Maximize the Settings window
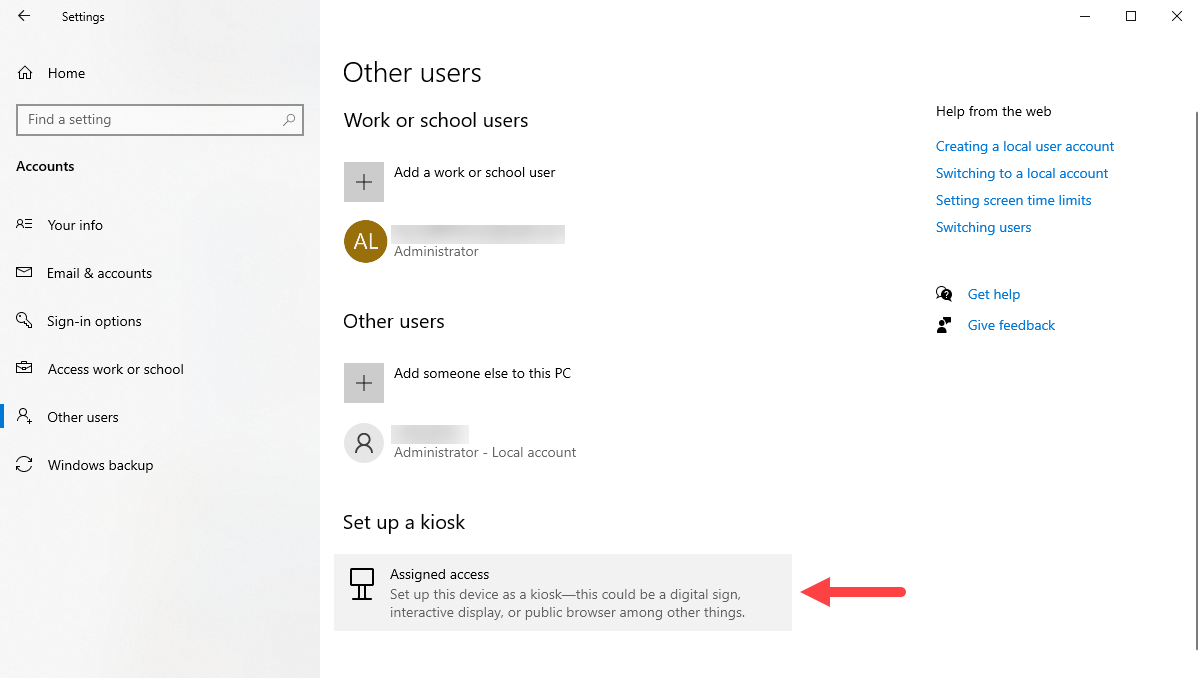The height and width of the screenshot is (678, 1200). (1130, 16)
